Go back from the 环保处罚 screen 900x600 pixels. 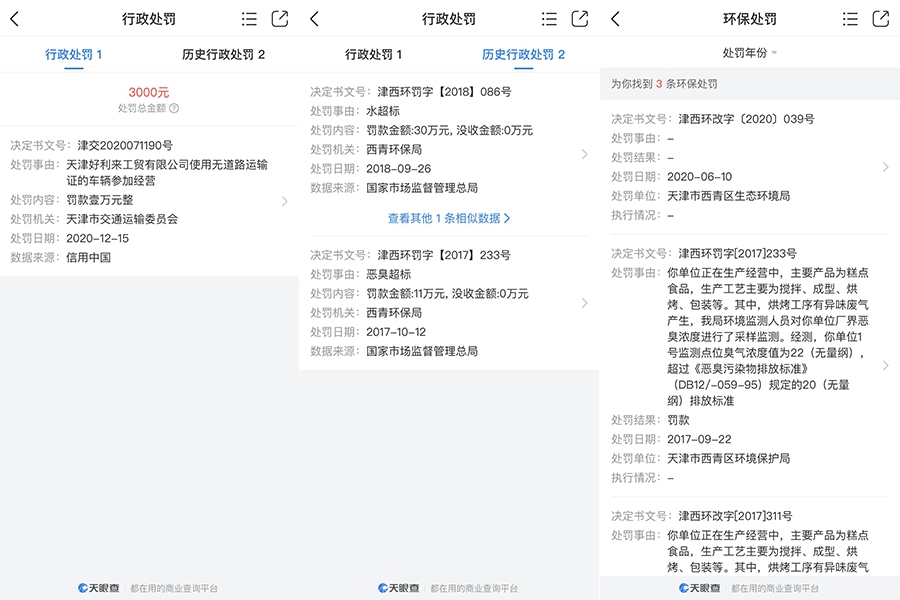pos(615,19)
